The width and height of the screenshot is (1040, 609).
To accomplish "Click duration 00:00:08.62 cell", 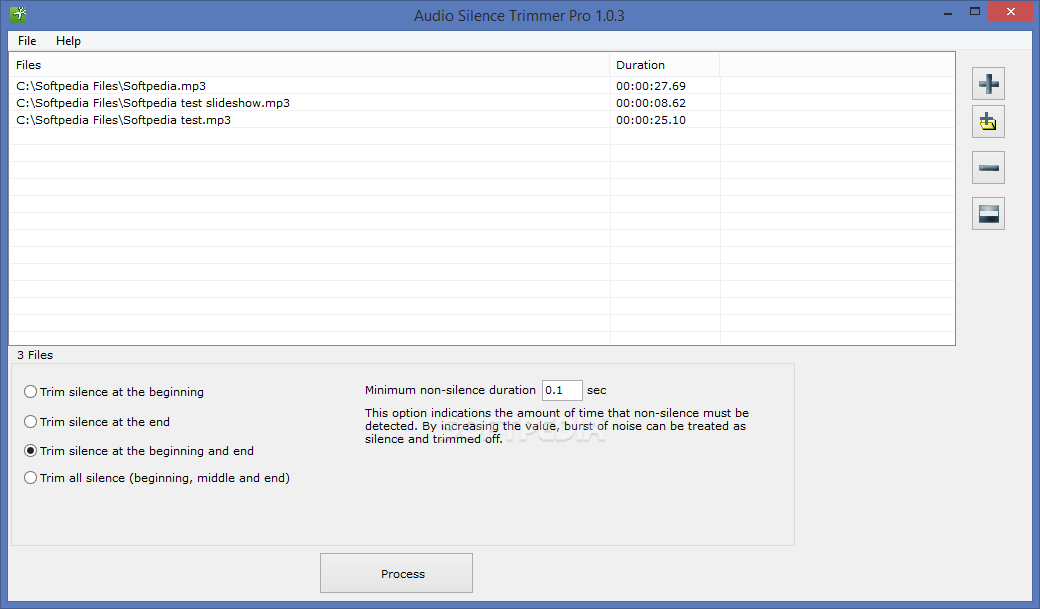I will [x=651, y=103].
